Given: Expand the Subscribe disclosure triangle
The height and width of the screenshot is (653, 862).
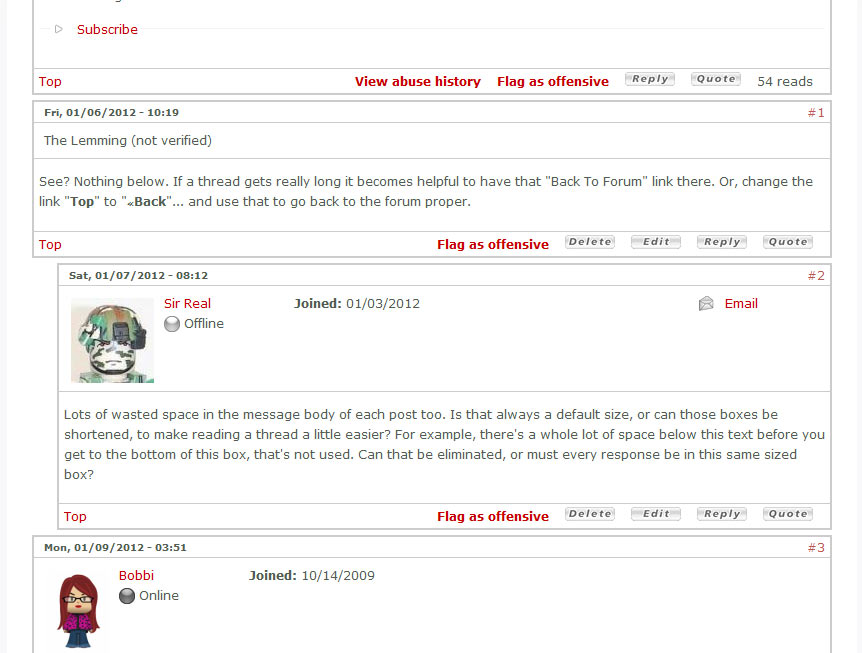Looking at the screenshot, I should tap(59, 29).
